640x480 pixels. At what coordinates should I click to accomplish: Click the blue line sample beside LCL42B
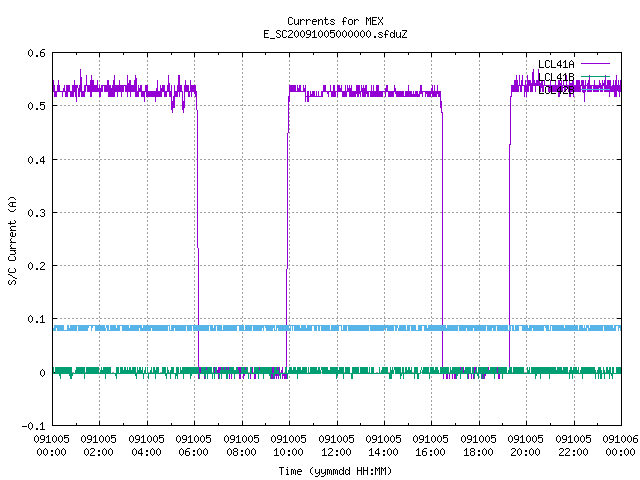(x=595, y=89)
